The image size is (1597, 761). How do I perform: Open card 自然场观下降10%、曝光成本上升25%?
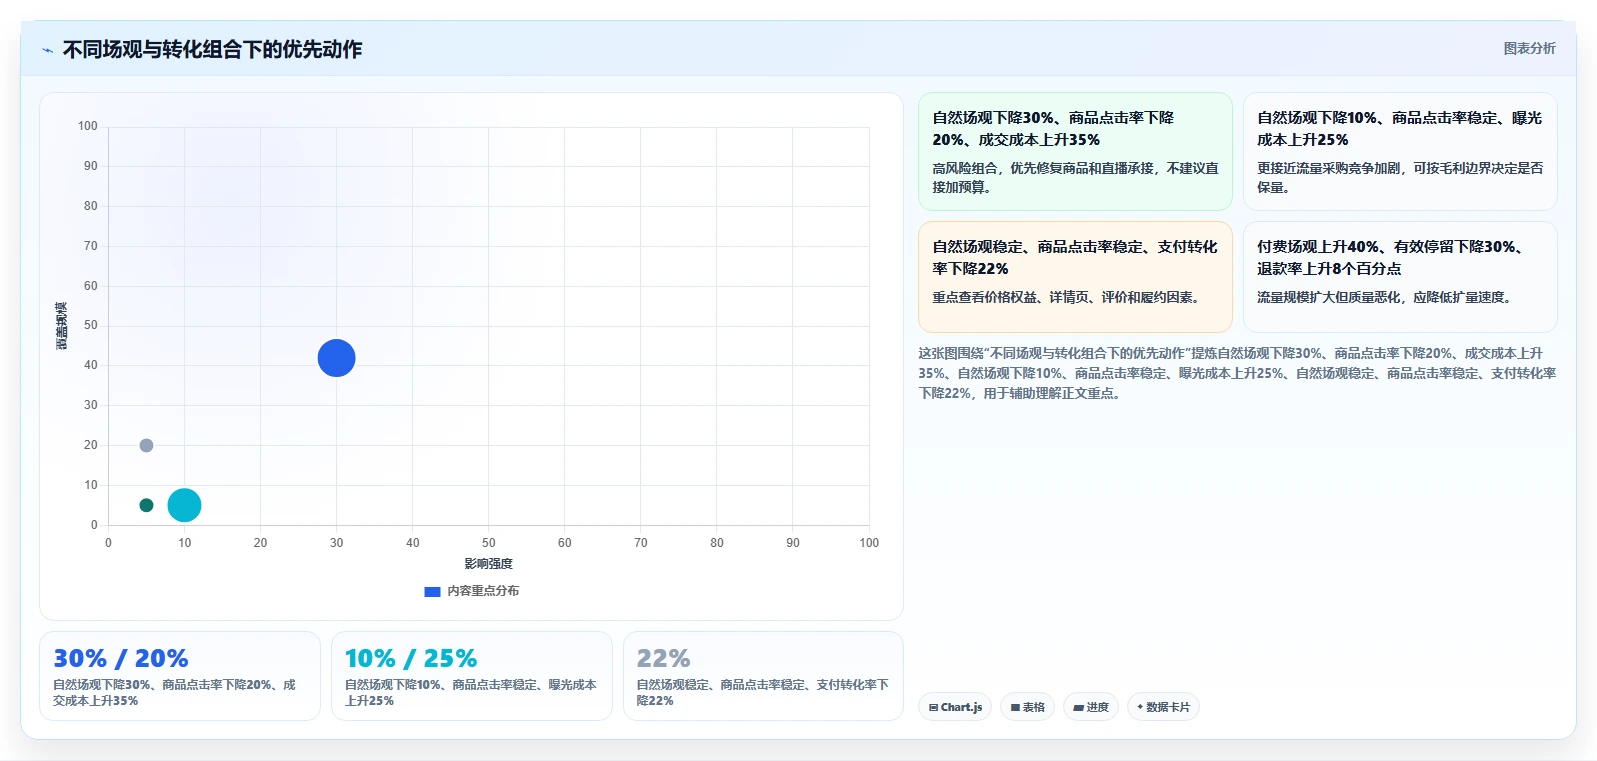coord(1400,151)
